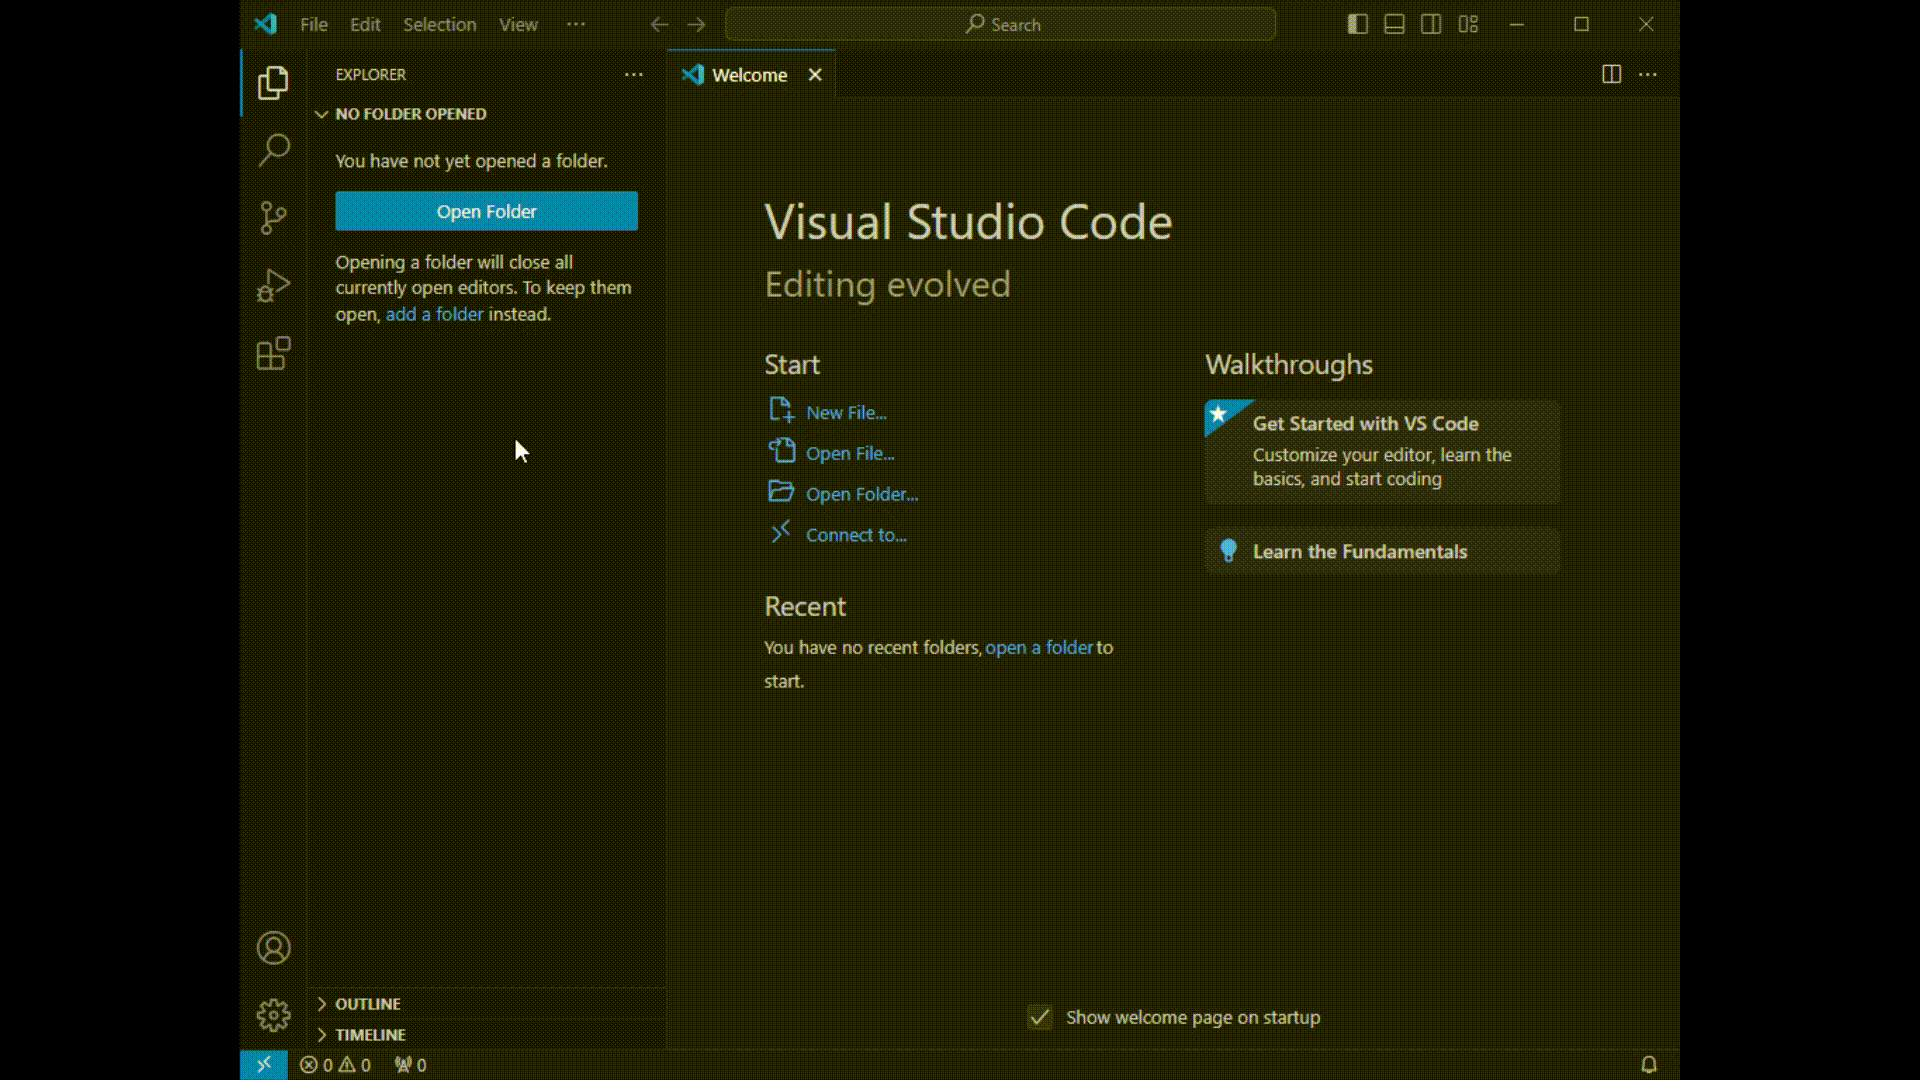The height and width of the screenshot is (1080, 1920).
Task: Open the File menu
Action: click(x=314, y=25)
